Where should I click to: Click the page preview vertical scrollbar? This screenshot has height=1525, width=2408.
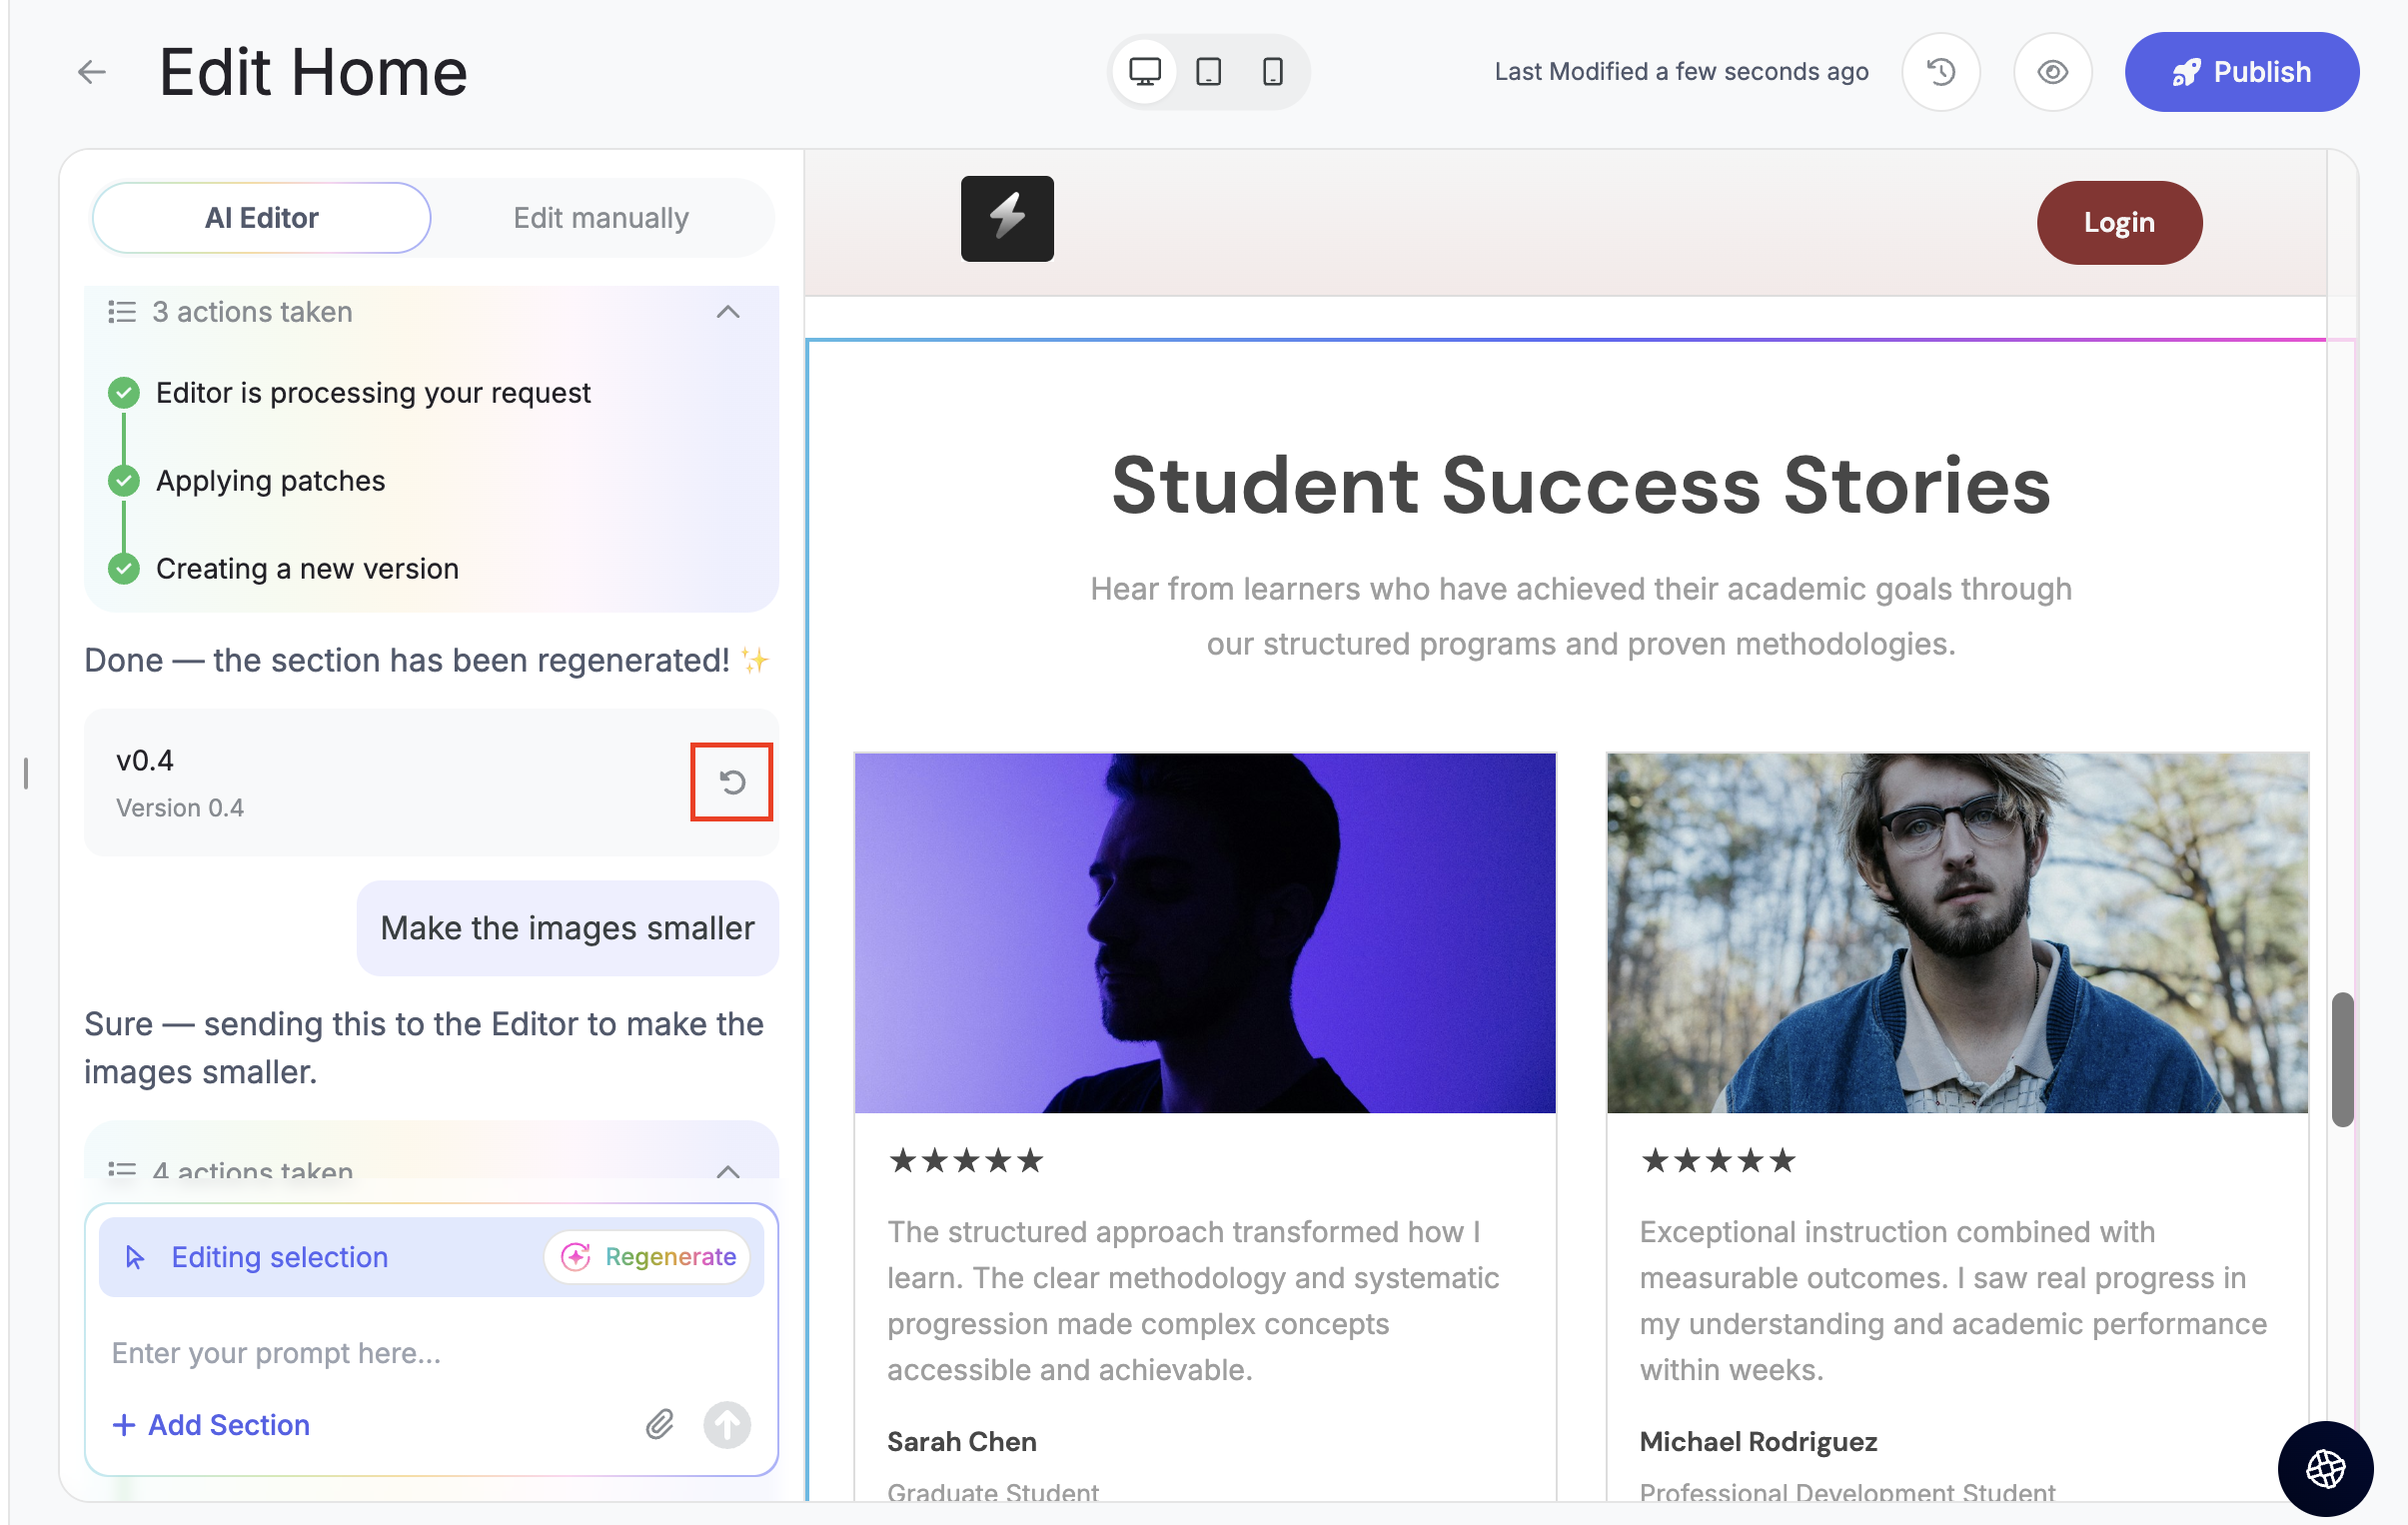tap(2341, 1059)
